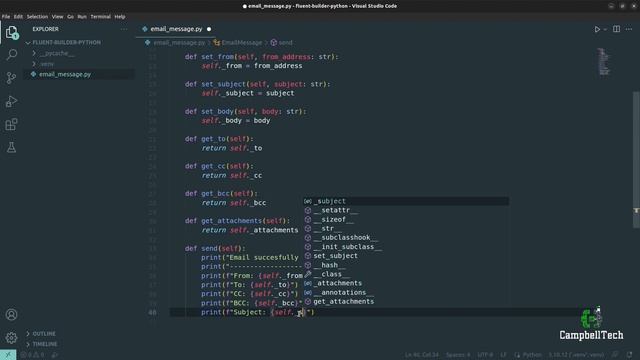Viewport: 640px width, 360px height.
Task: Open the Edit menu
Action: point(18,17)
